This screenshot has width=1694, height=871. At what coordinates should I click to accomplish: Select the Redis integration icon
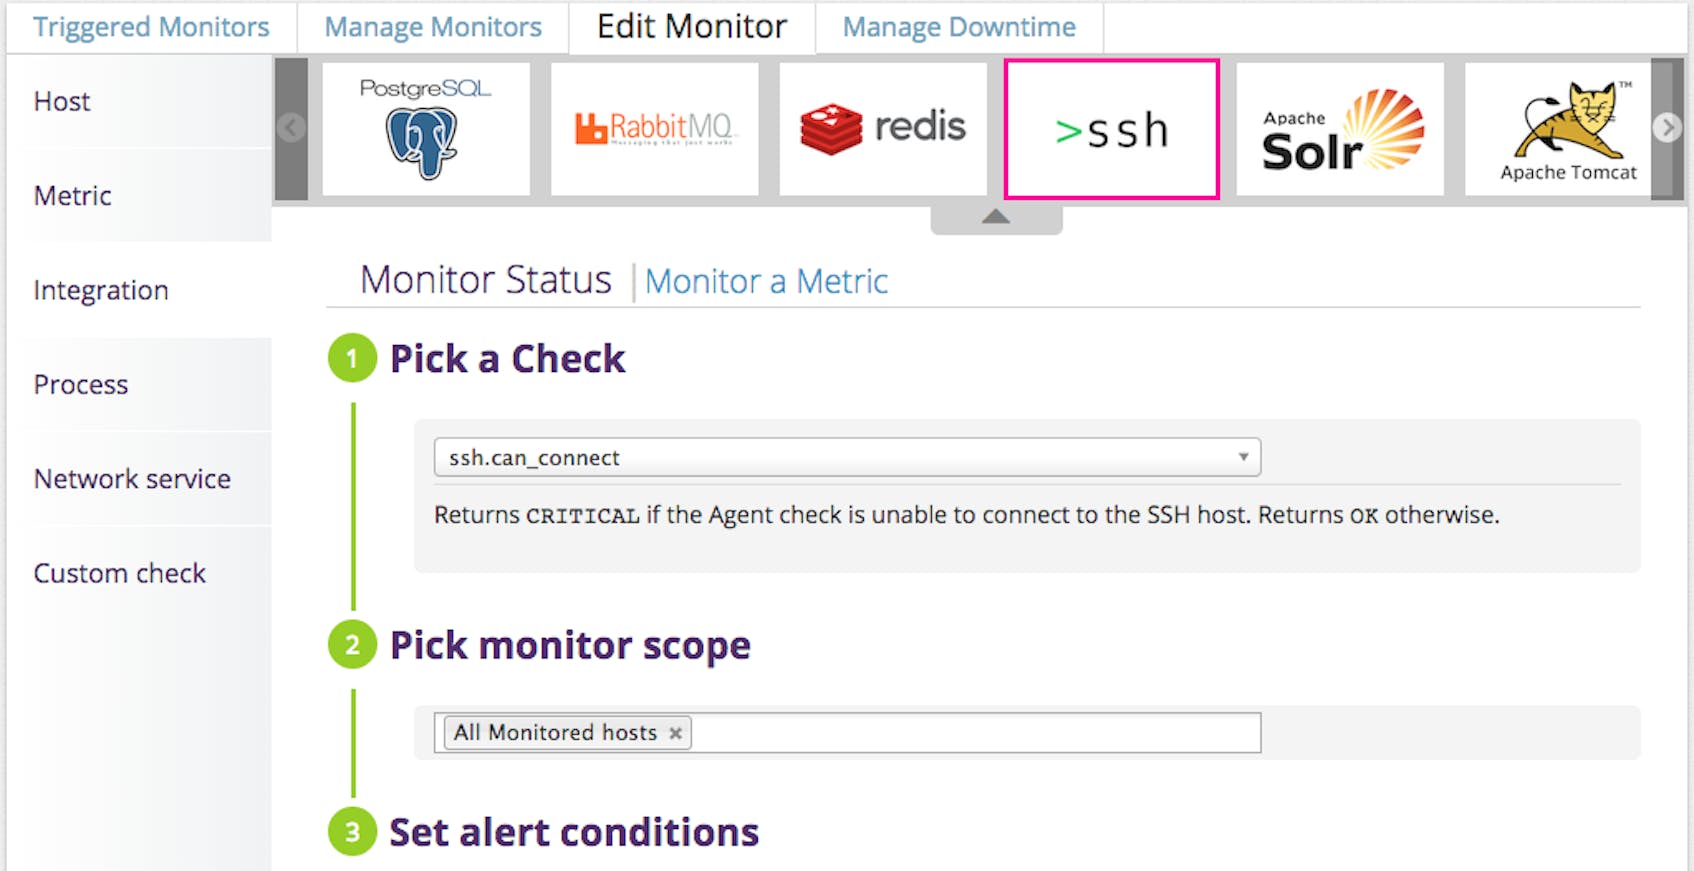(883, 129)
